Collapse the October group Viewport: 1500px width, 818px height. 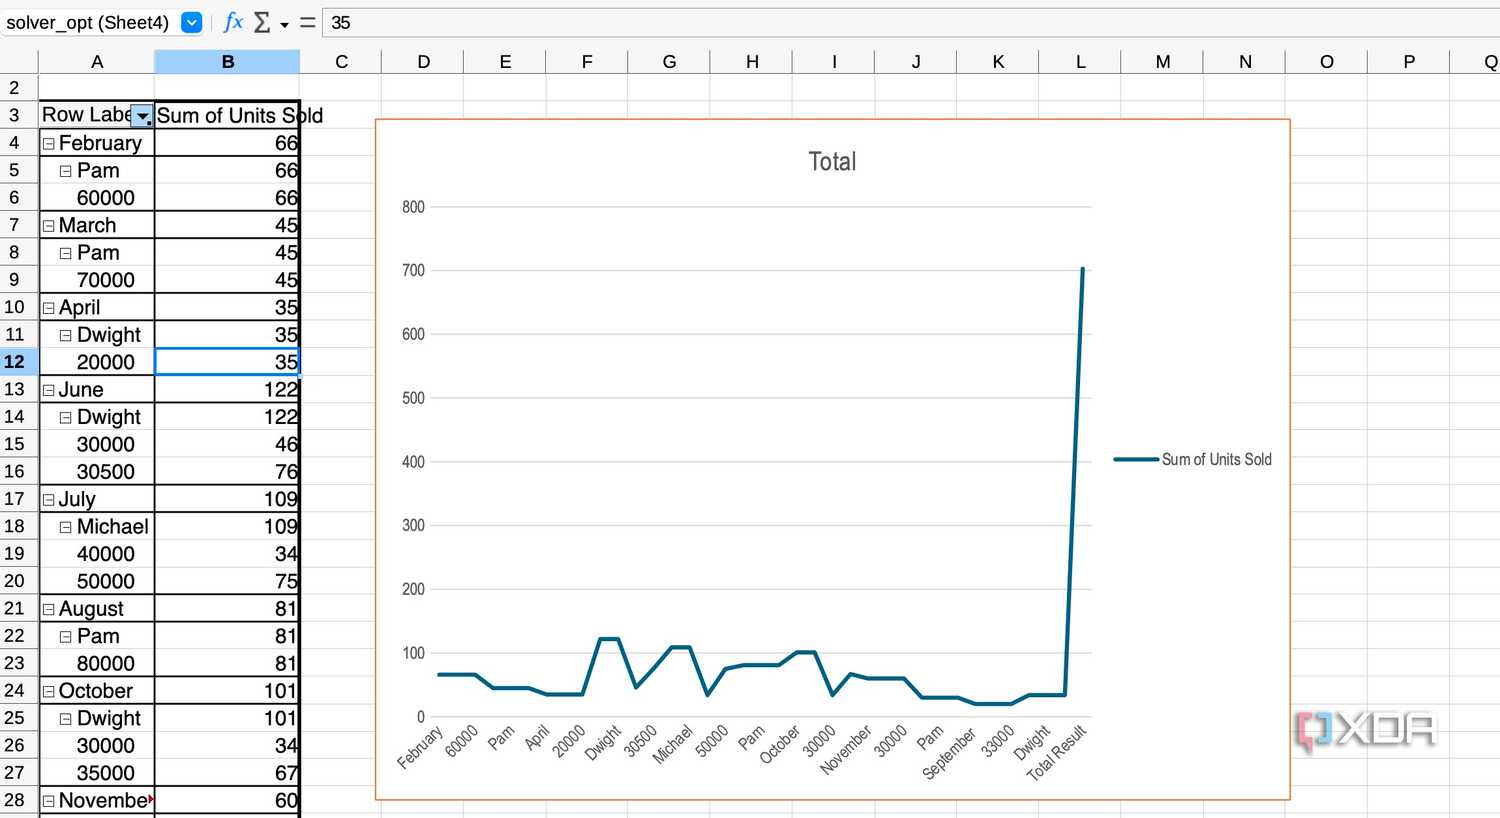[x=48, y=691]
